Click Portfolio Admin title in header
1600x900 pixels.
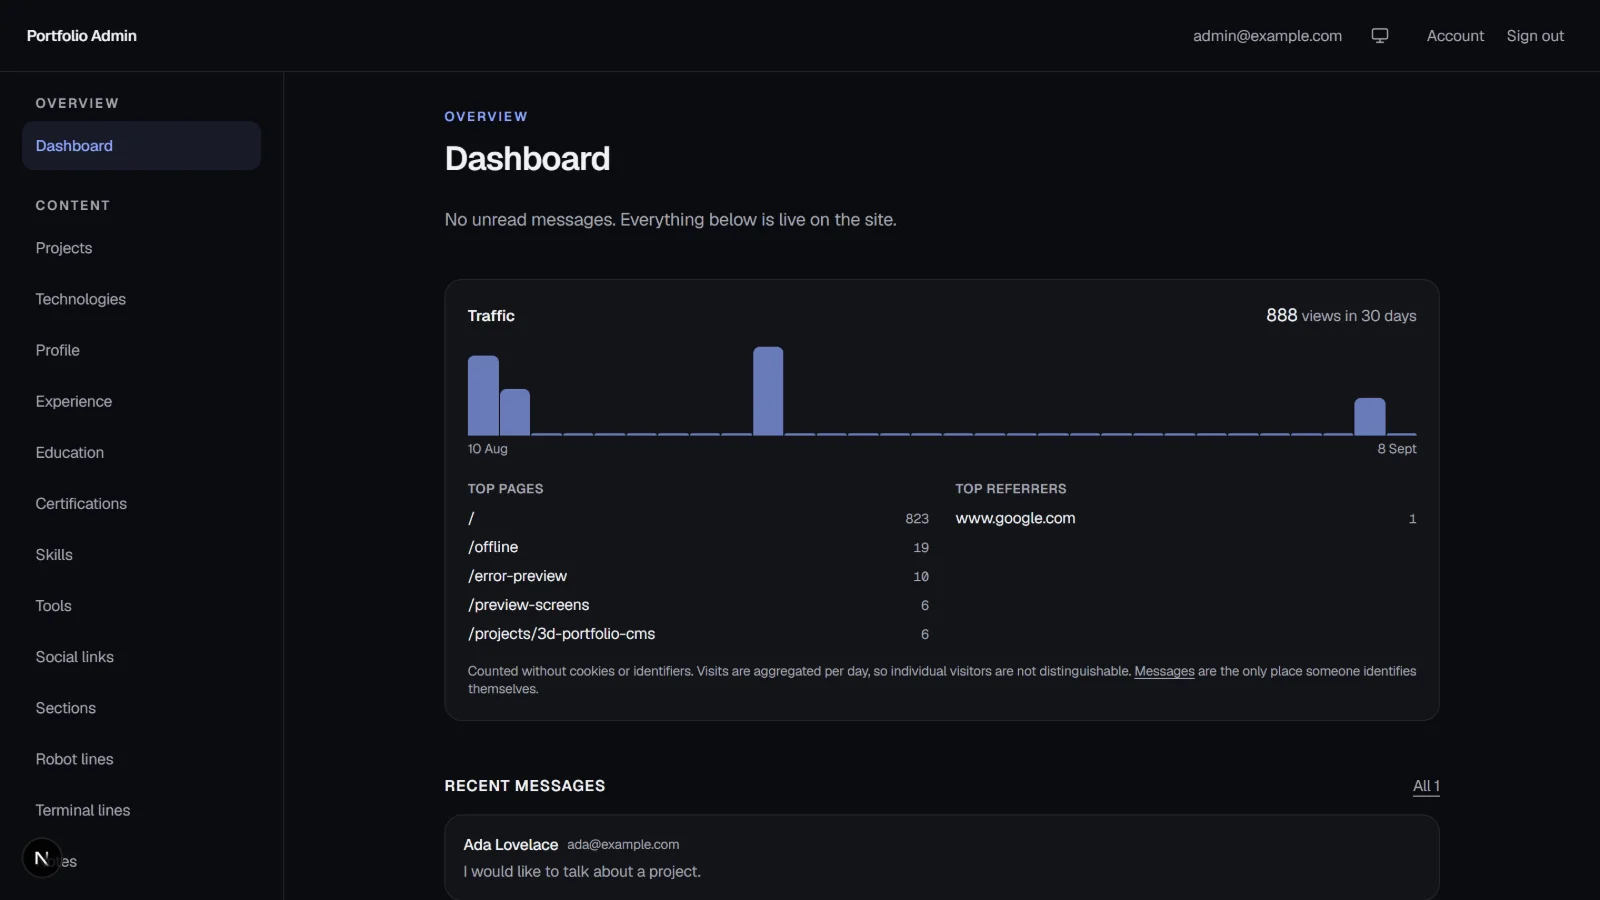[82, 36]
